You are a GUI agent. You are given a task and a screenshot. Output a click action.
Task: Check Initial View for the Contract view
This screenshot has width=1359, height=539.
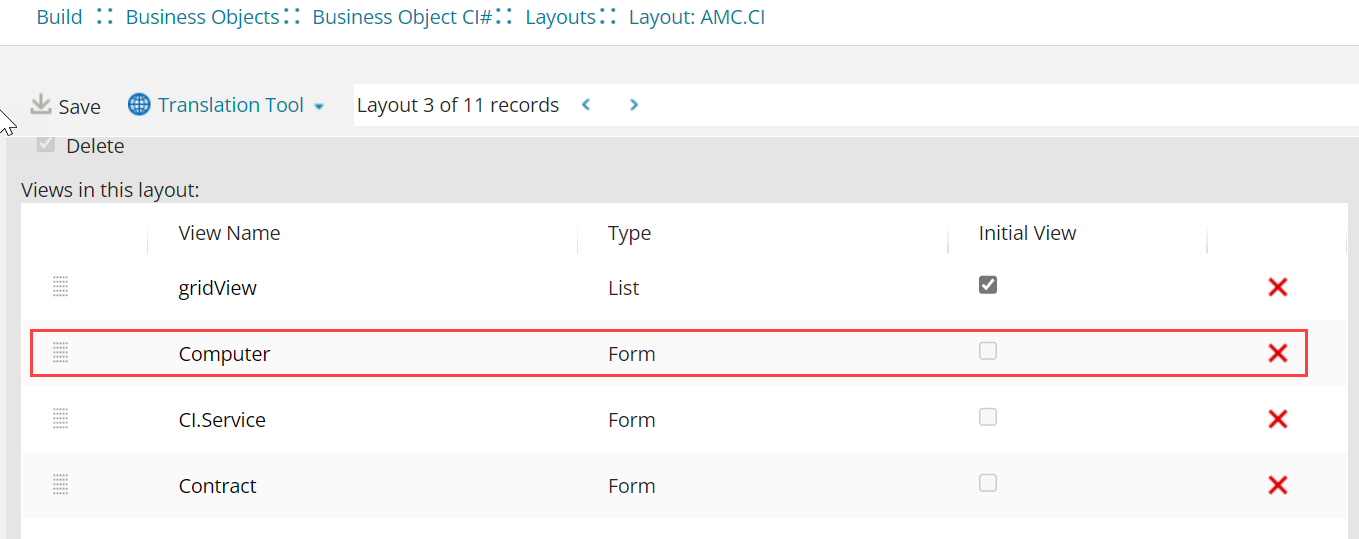coord(988,483)
